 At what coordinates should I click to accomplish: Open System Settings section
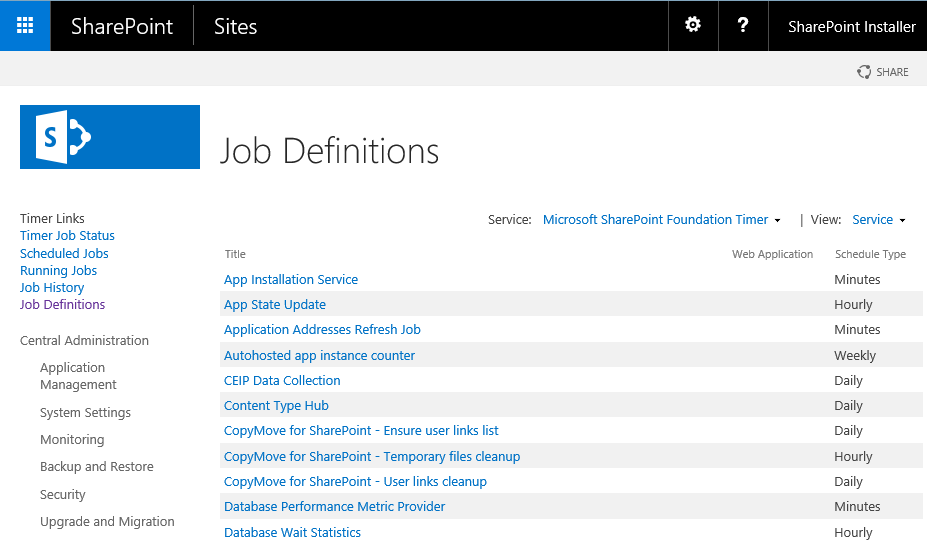[x=85, y=413]
